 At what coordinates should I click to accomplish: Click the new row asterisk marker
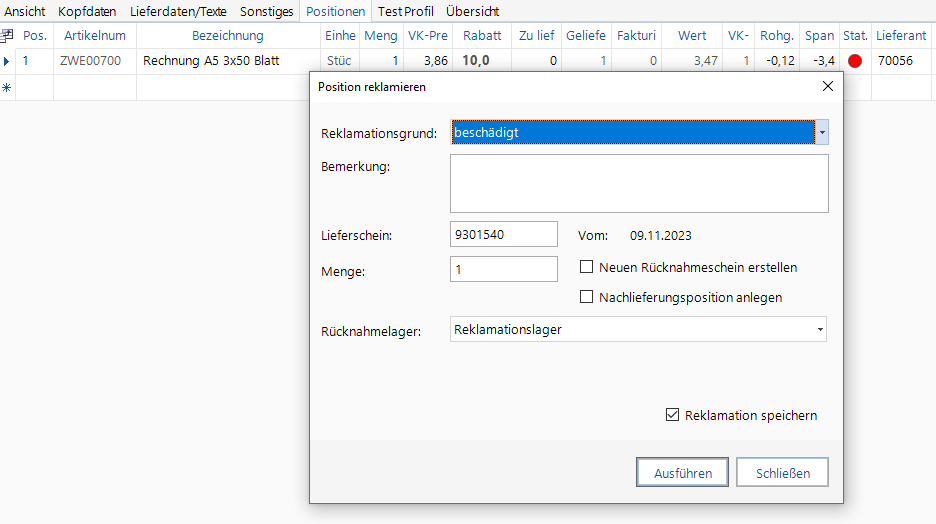tap(8, 88)
